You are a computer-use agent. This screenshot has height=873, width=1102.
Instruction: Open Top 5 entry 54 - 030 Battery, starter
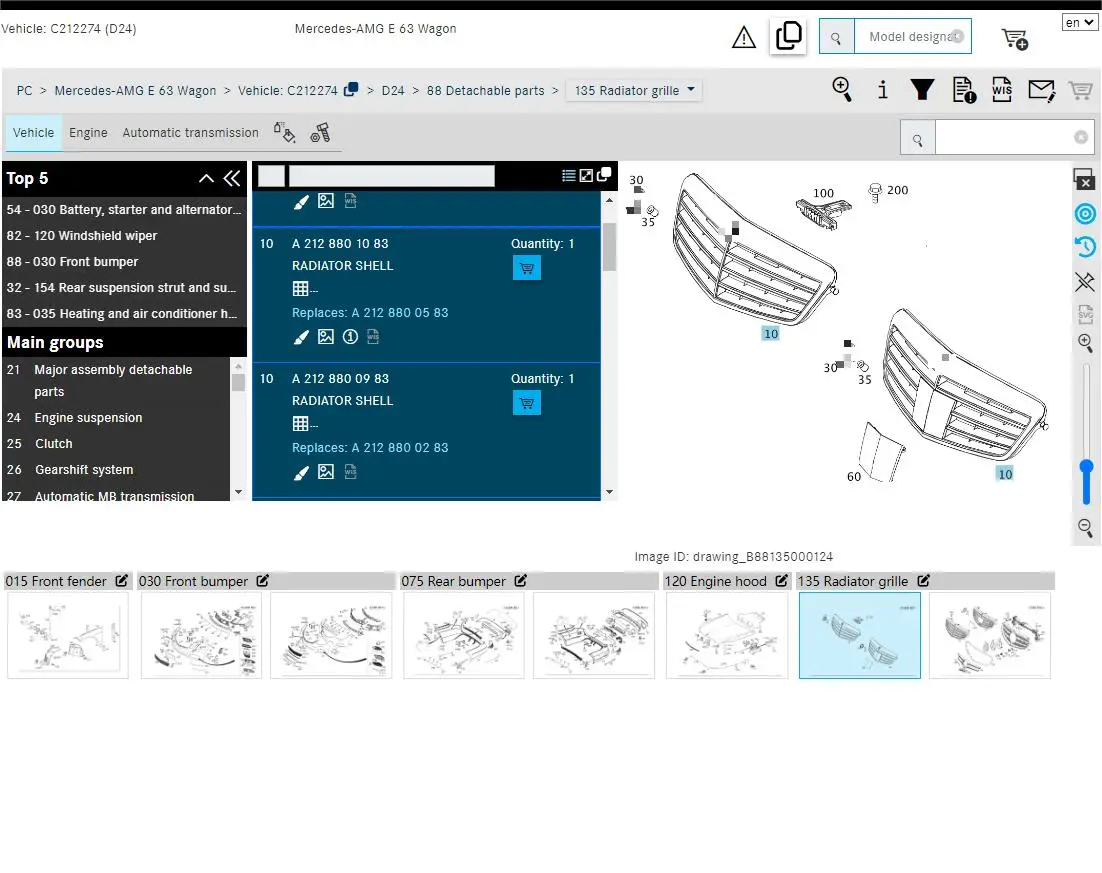(x=124, y=209)
